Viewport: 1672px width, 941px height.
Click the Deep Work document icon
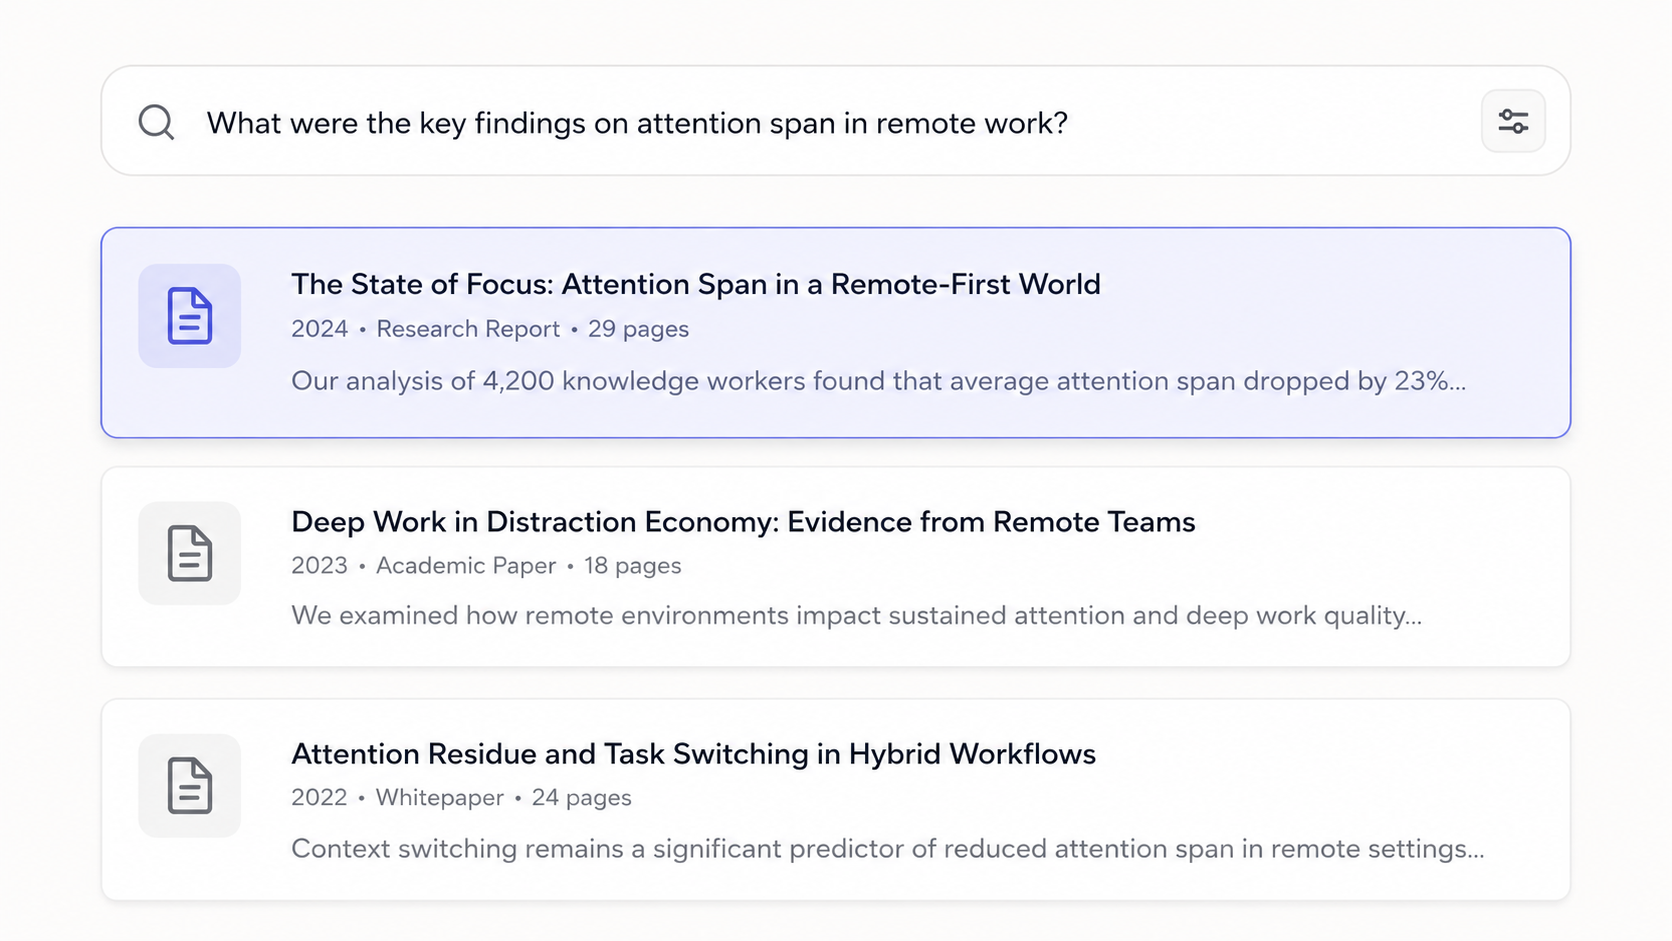[190, 553]
